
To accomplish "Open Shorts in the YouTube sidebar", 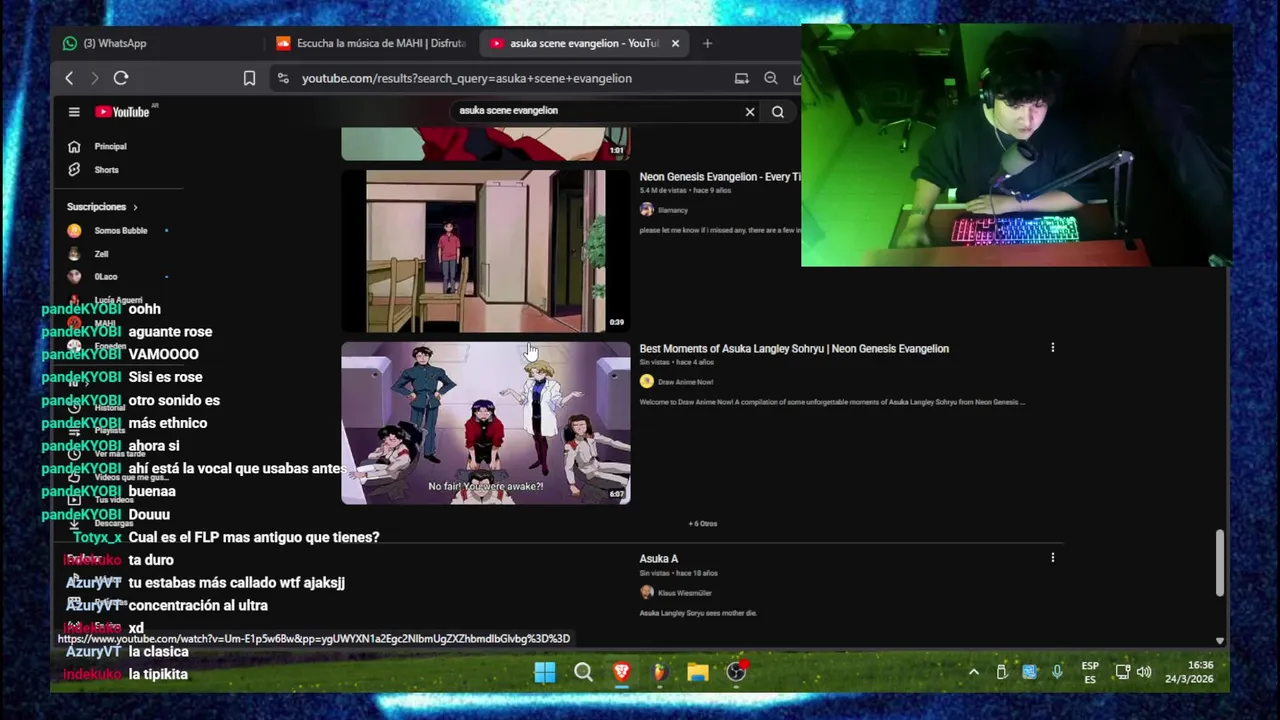I will click(x=106, y=170).
